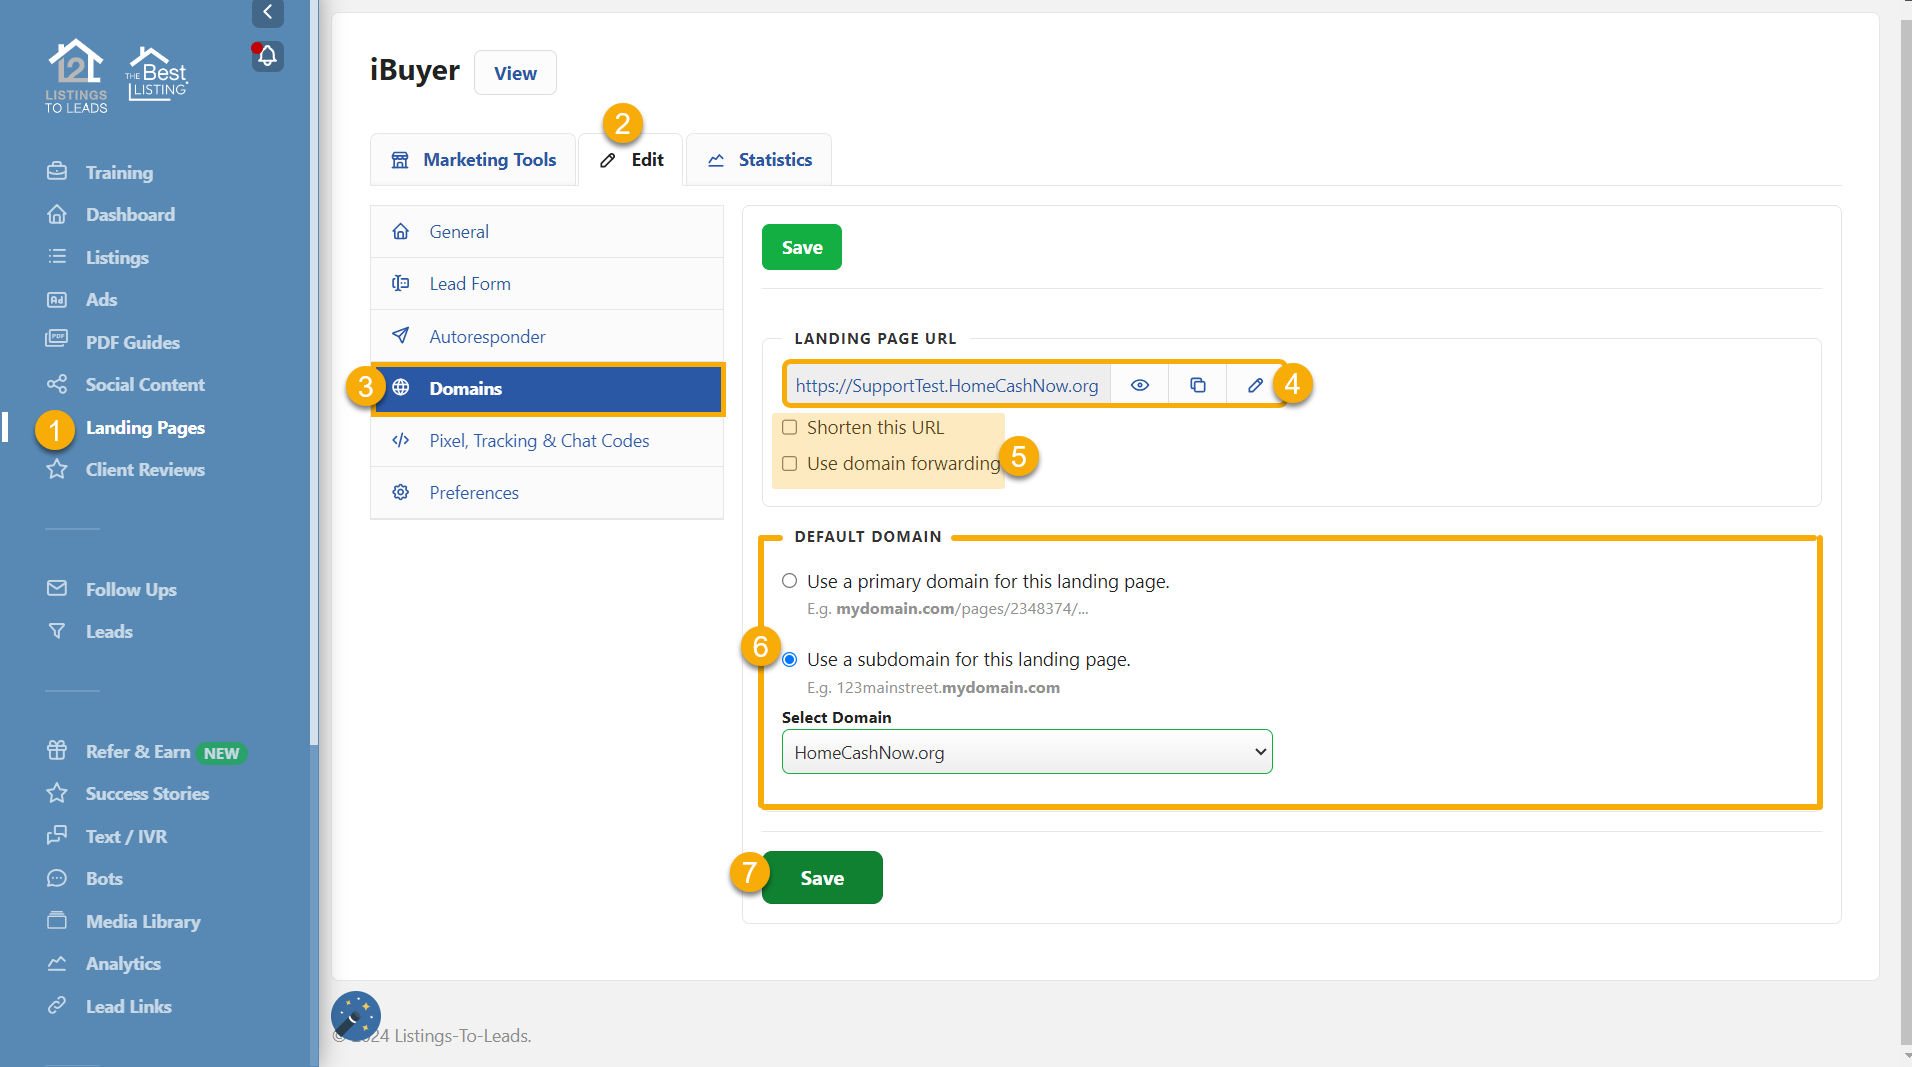Open the Analytics section

pos(123,963)
